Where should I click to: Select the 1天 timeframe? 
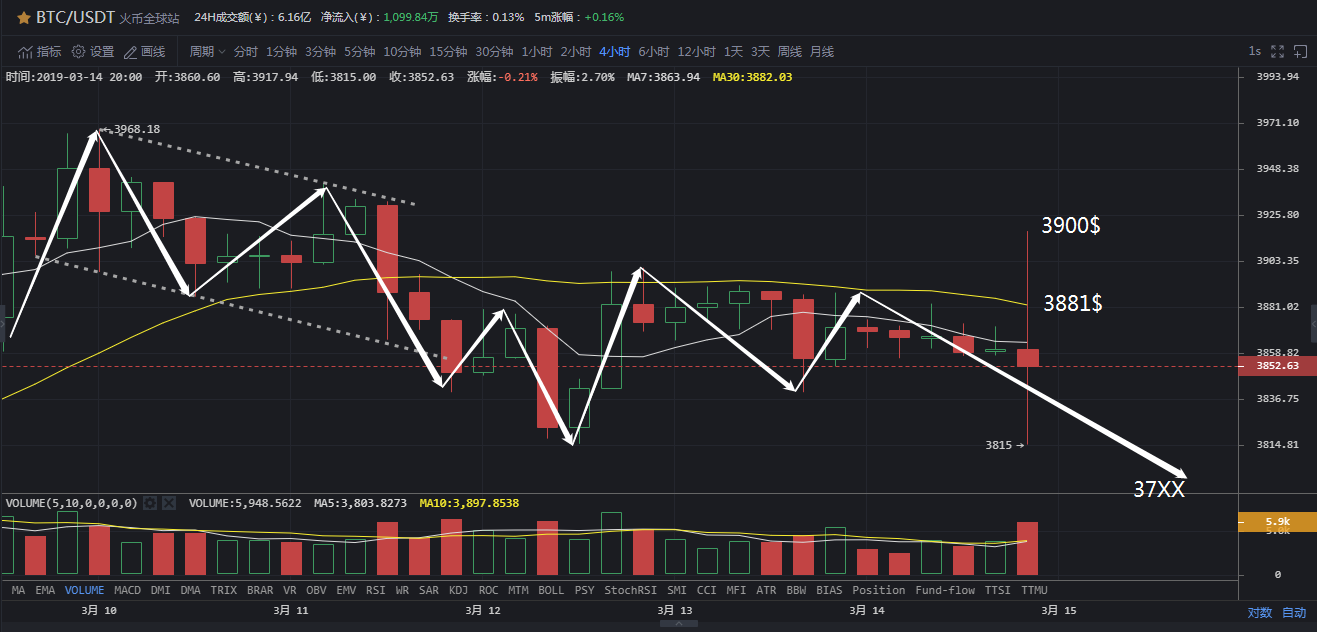[x=734, y=51]
